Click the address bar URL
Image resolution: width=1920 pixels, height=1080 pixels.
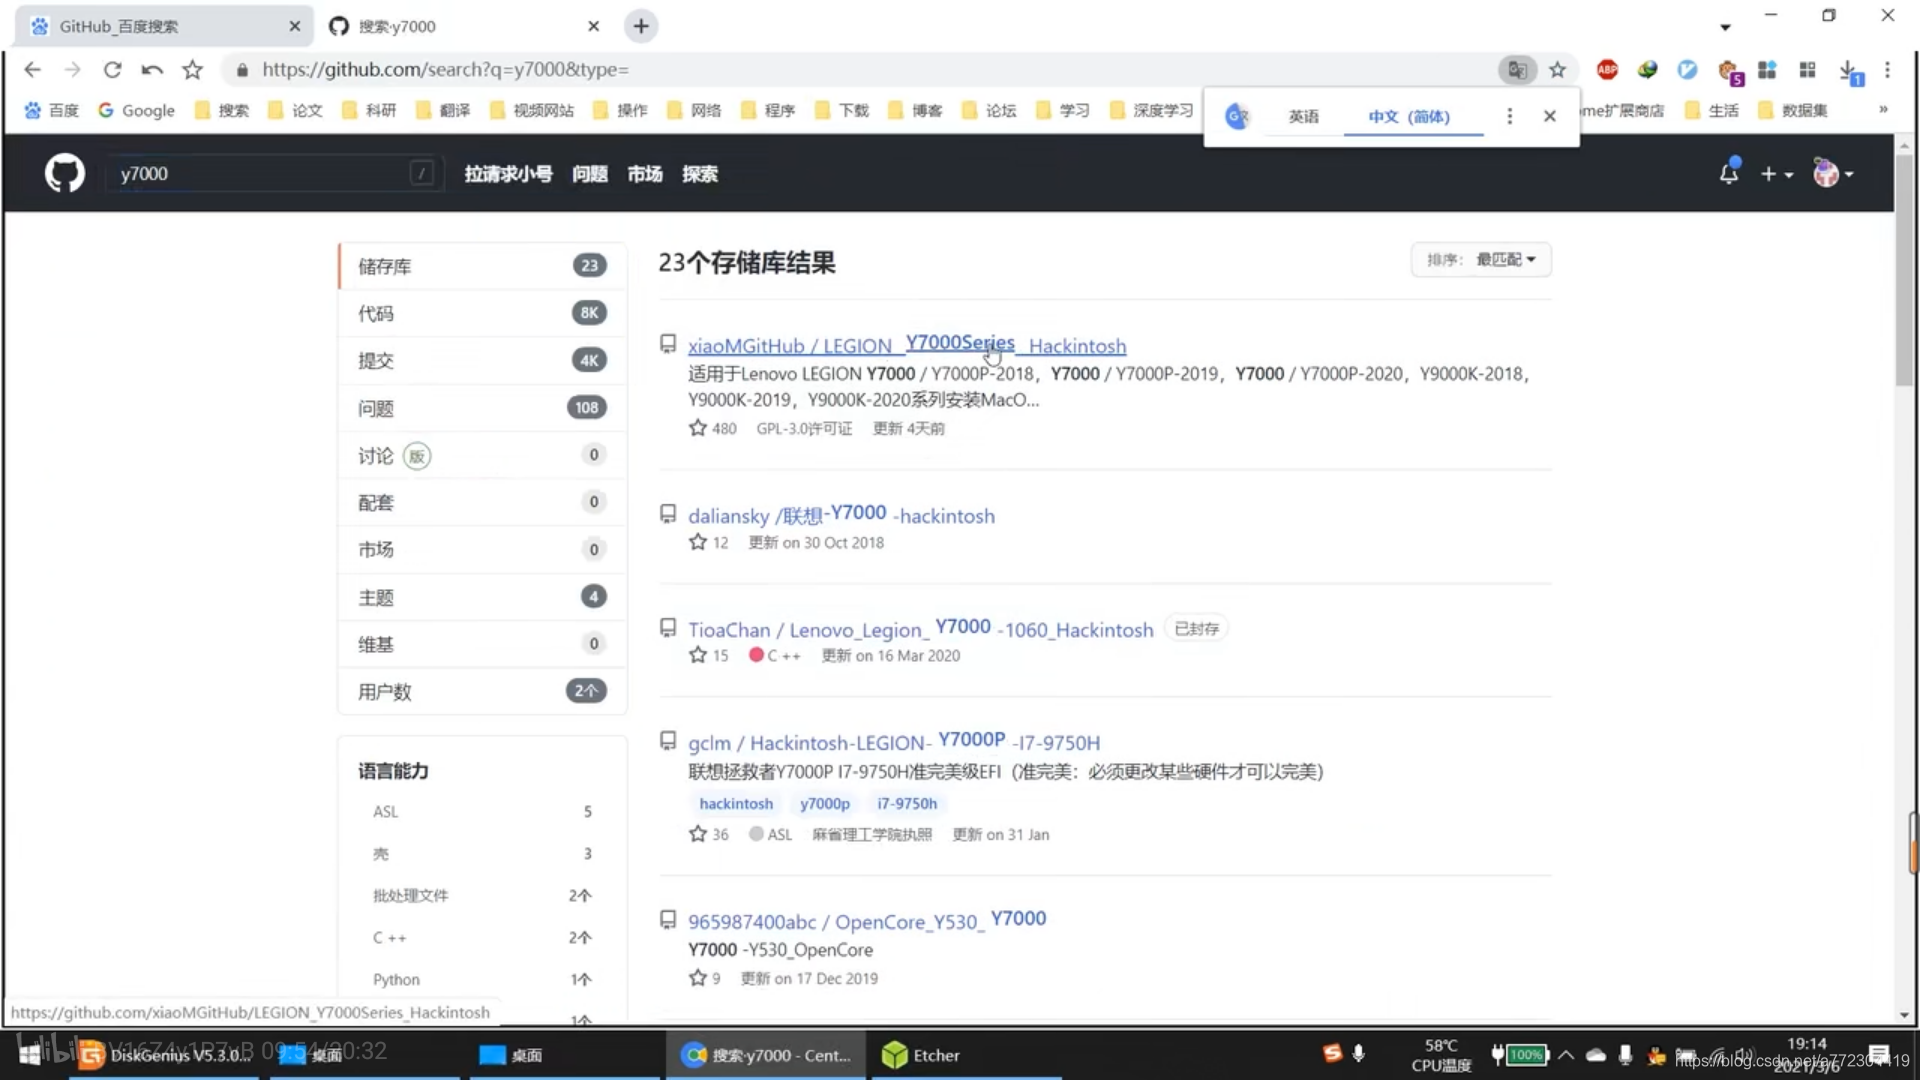pyautogui.click(x=445, y=69)
